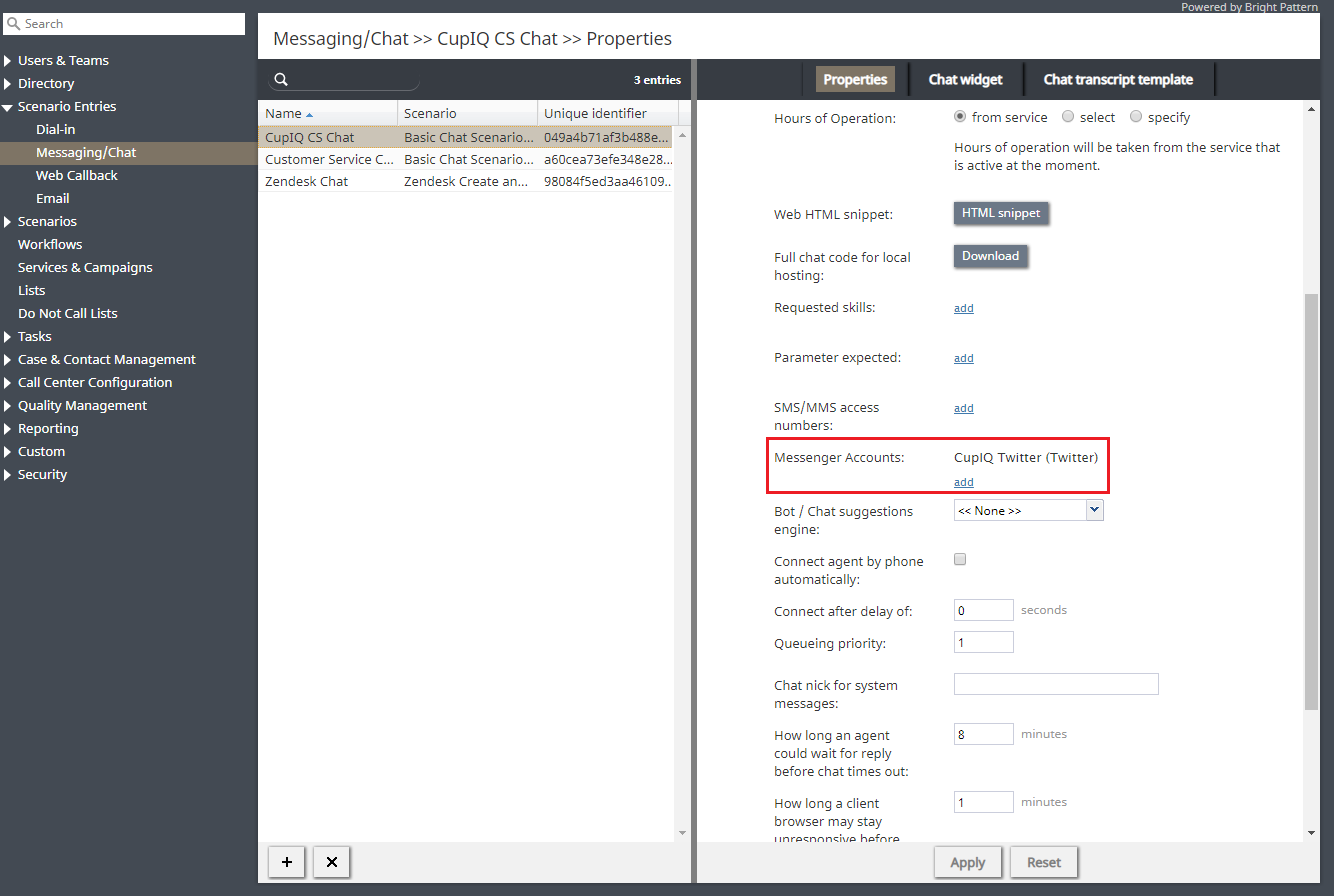Image resolution: width=1334 pixels, height=896 pixels.
Task: Expand the Tasks menu
Action: coord(8,337)
